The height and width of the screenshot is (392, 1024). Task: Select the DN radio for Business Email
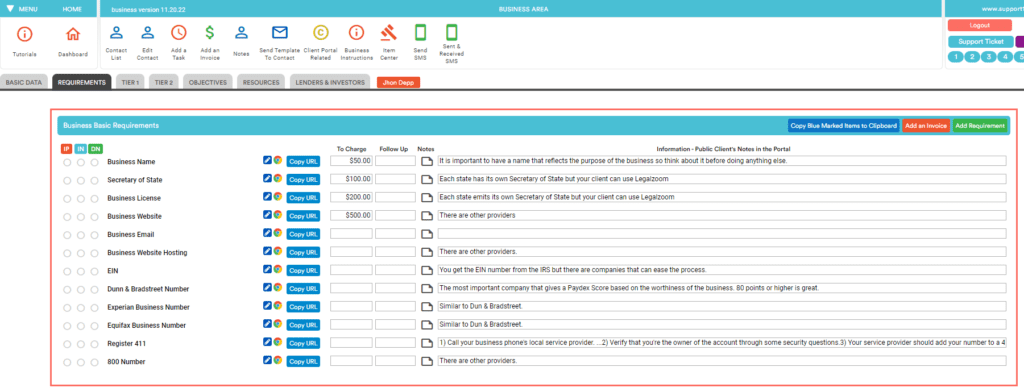95,235
